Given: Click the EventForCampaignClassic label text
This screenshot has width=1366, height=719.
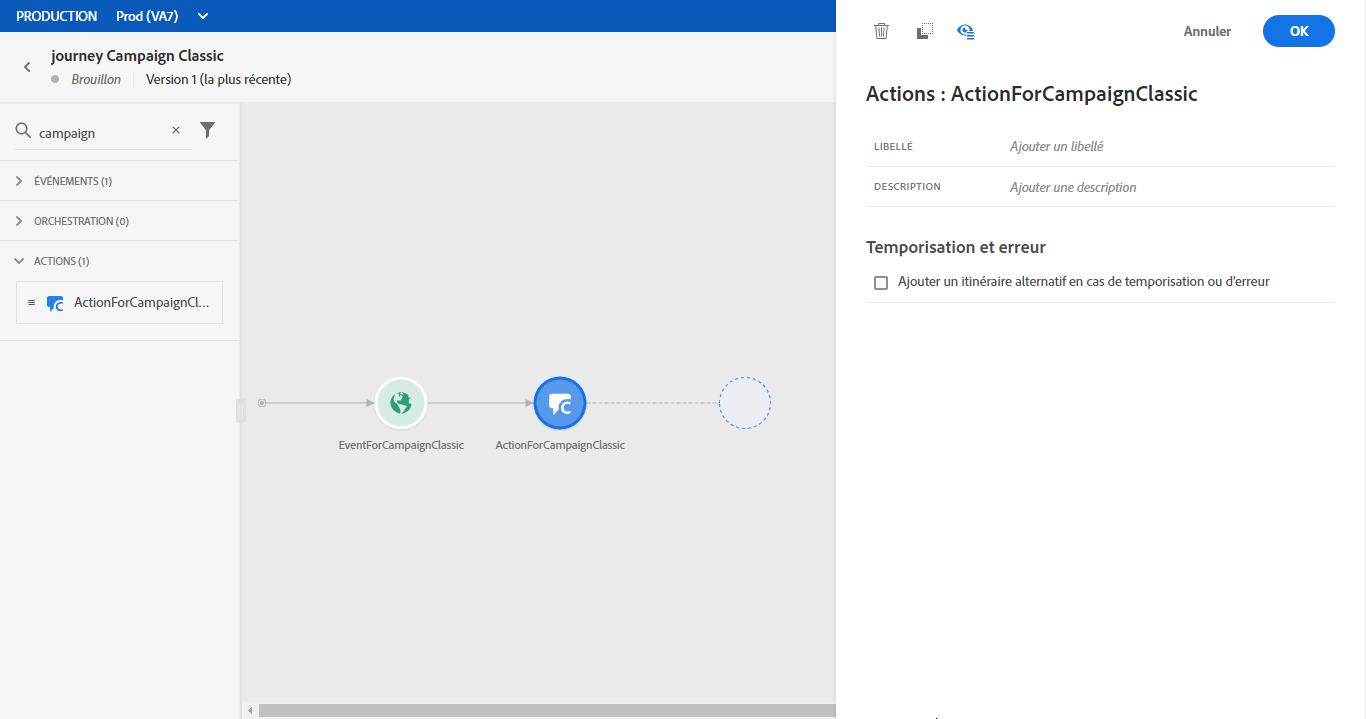Looking at the screenshot, I should point(401,445).
